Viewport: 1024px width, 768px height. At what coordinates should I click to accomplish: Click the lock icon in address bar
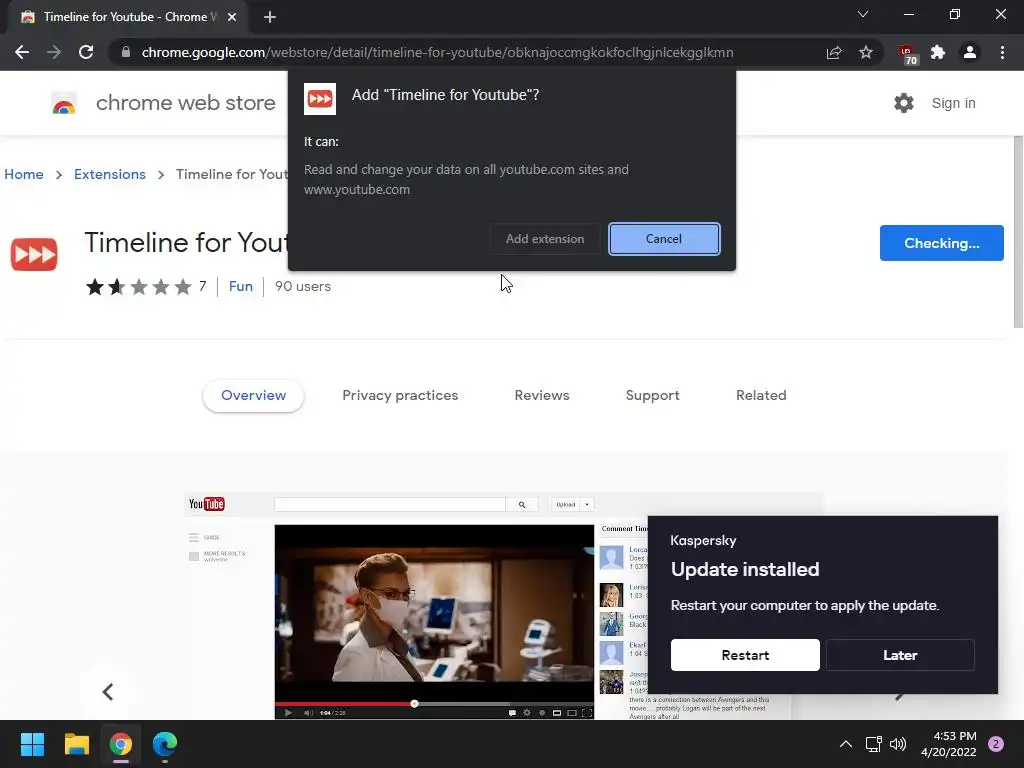pyautogui.click(x=126, y=52)
